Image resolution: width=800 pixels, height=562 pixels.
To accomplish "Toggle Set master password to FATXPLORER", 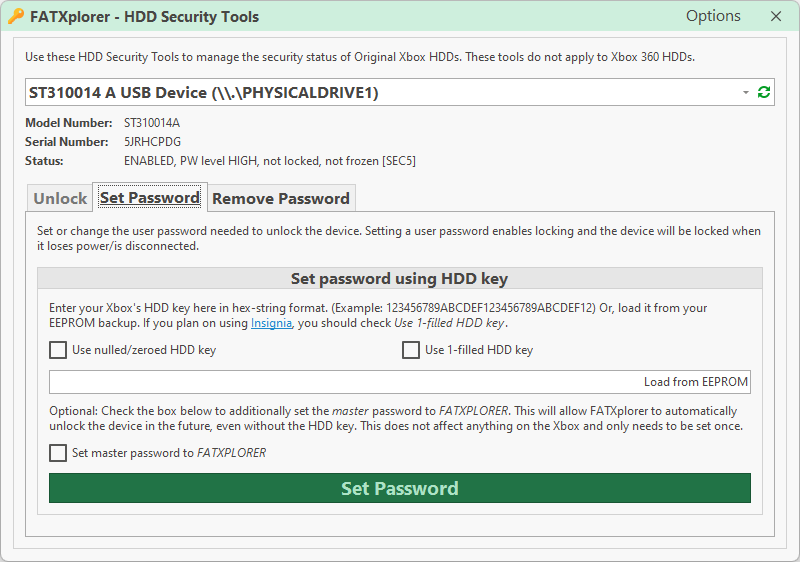I will [58, 453].
